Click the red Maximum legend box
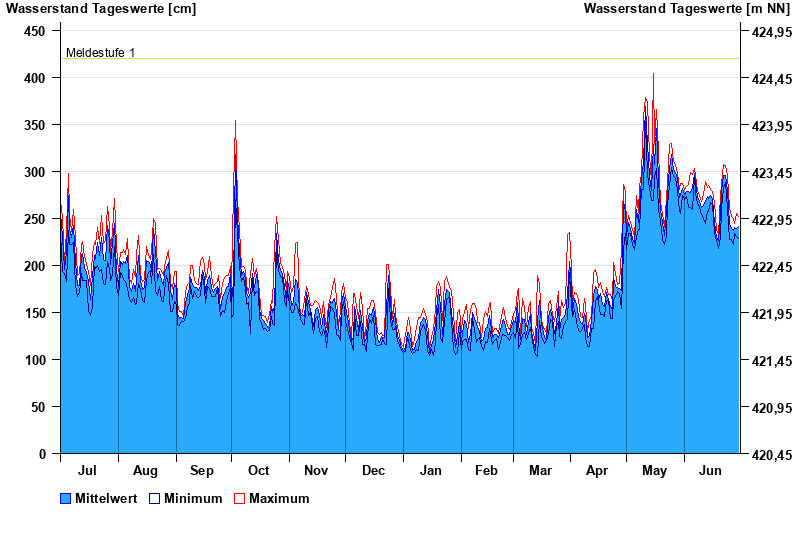 [x=239, y=498]
